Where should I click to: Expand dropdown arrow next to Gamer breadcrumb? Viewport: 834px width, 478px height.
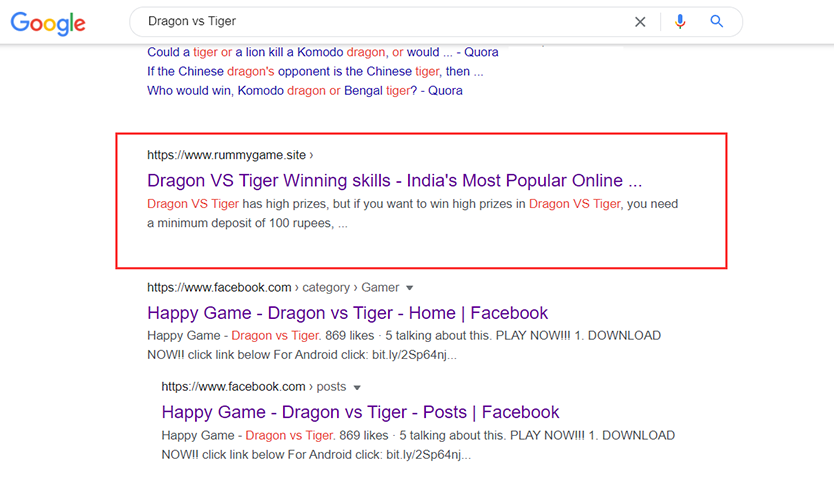[410, 288]
